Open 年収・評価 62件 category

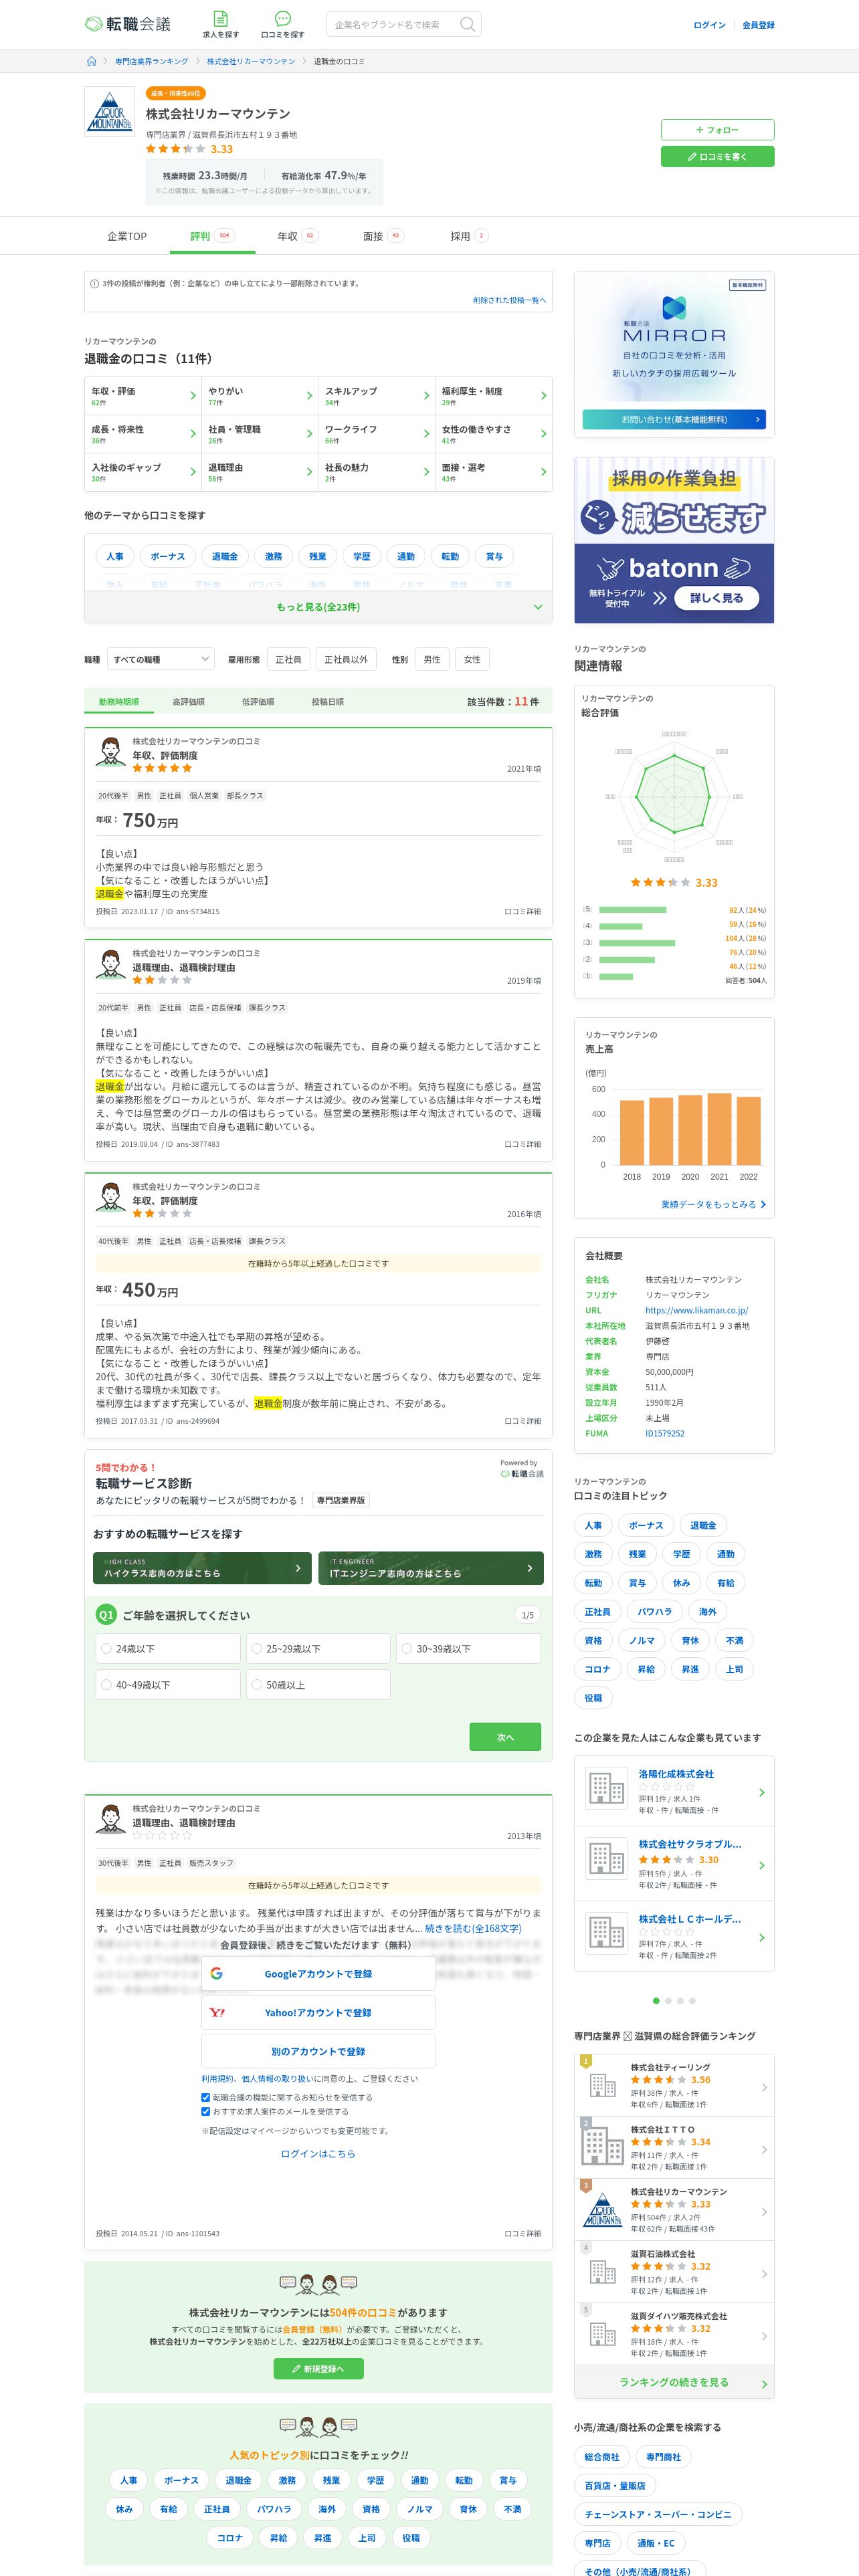pyautogui.click(x=143, y=396)
